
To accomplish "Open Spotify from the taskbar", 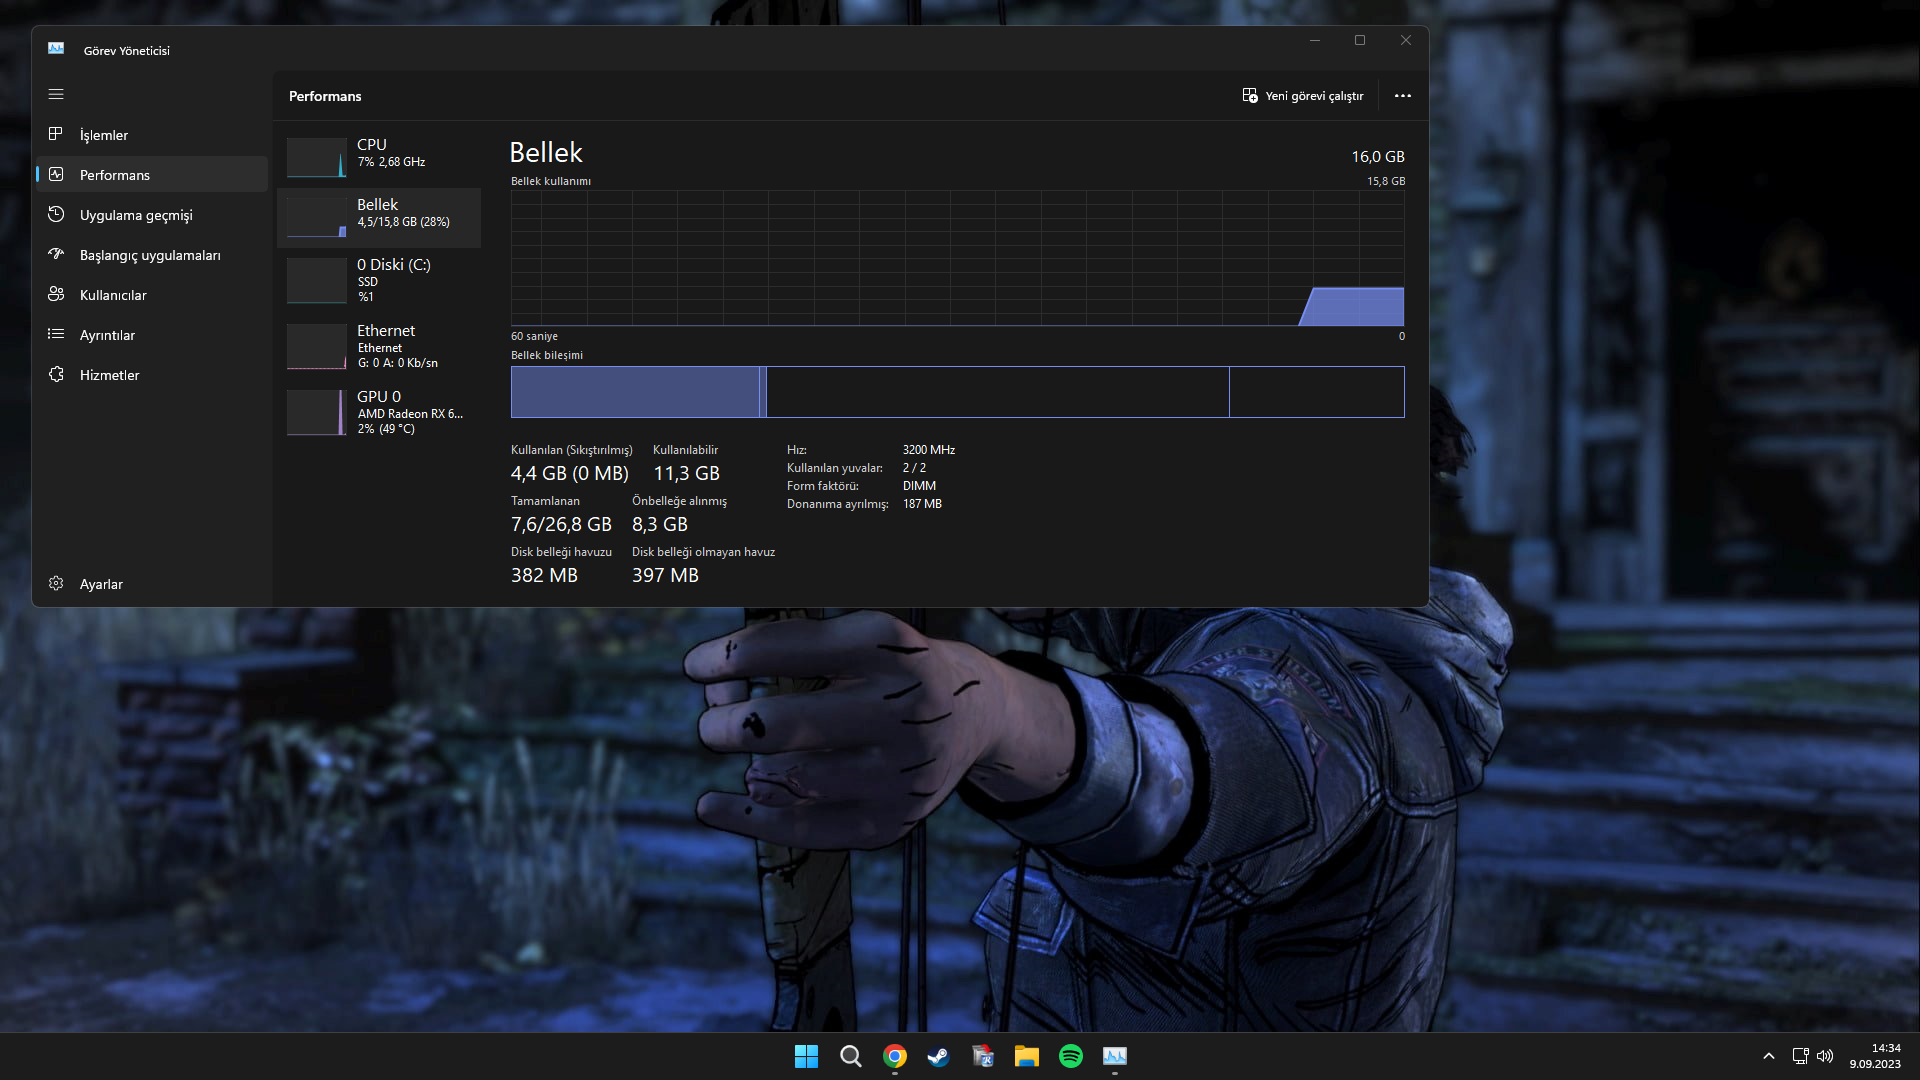I will pos(1070,1056).
